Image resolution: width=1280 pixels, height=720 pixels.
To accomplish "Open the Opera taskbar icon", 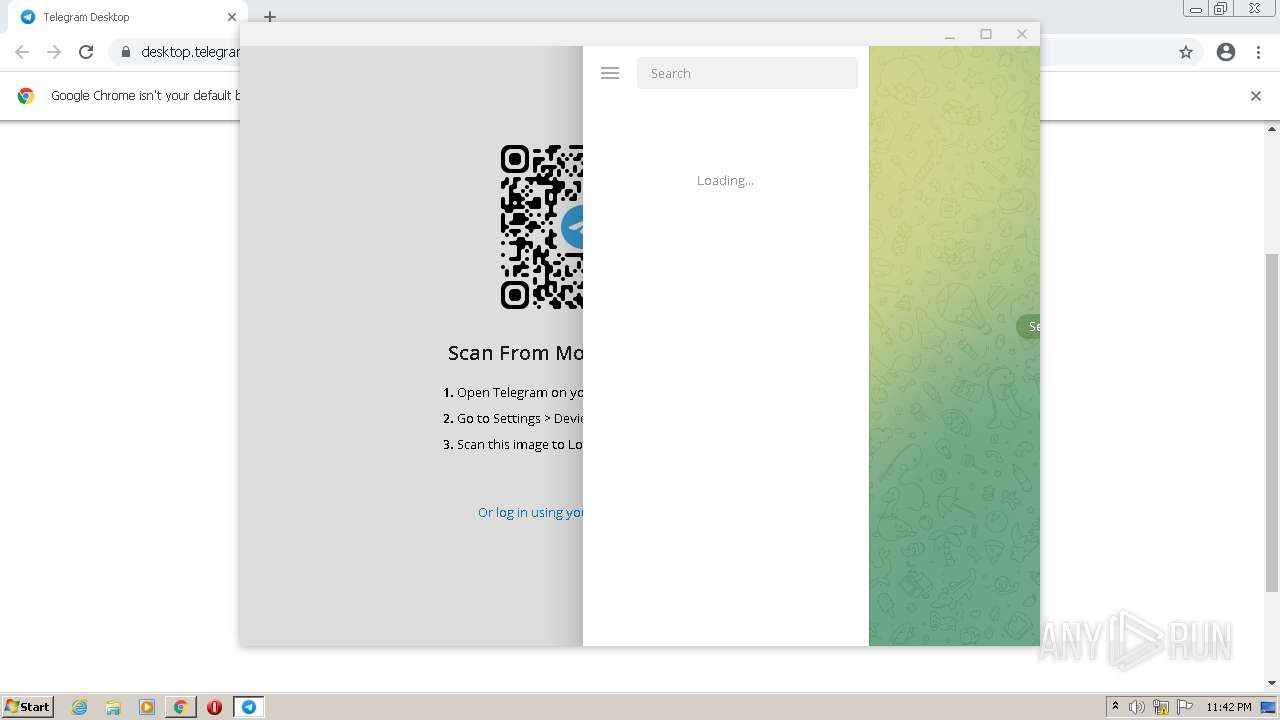I will pyautogui.click(x=214, y=707).
